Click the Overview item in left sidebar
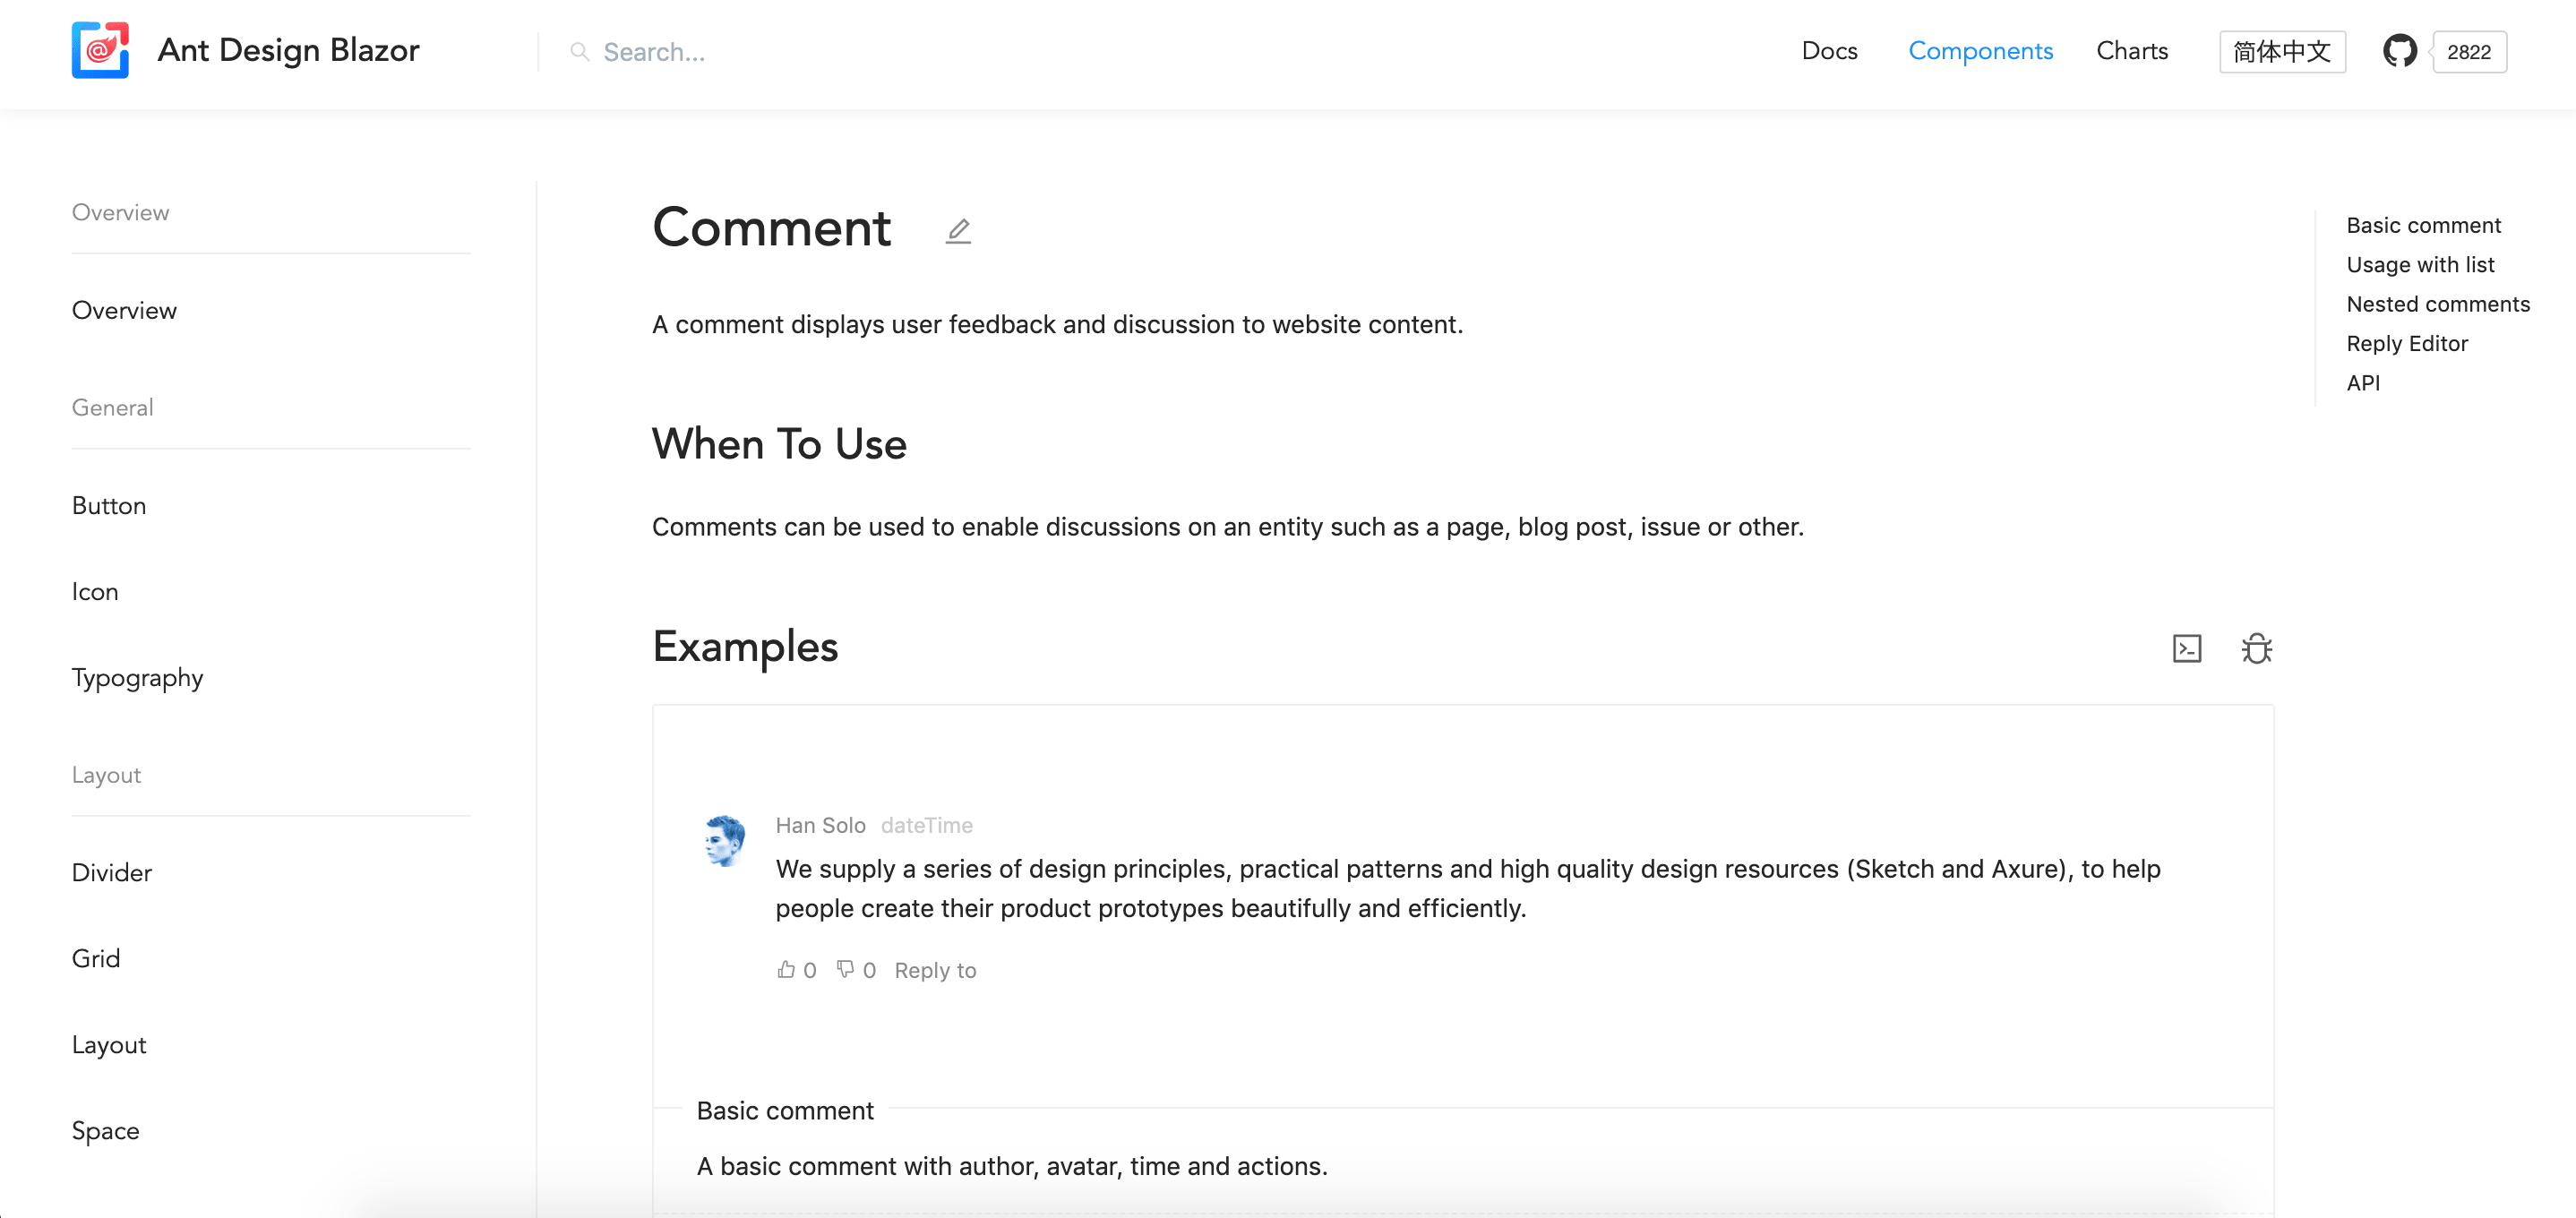The width and height of the screenshot is (2576, 1218). [x=125, y=309]
